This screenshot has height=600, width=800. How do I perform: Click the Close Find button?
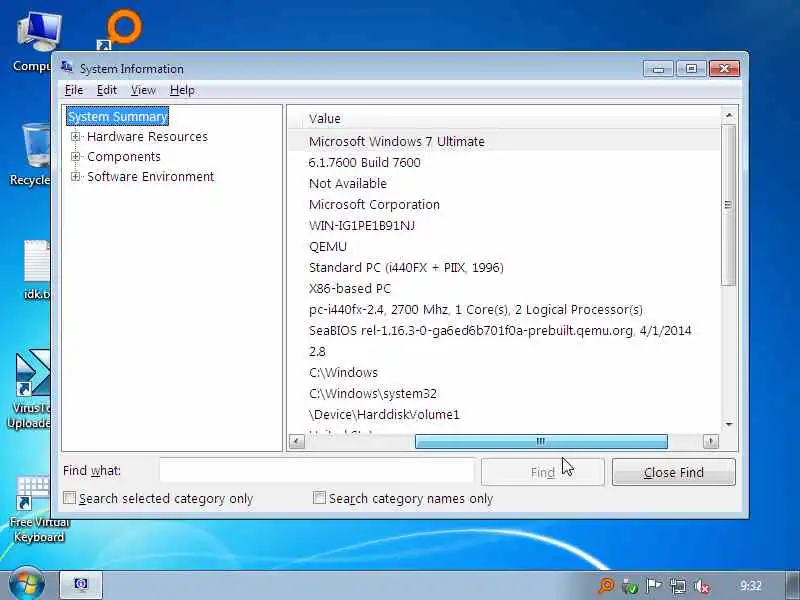coord(673,472)
